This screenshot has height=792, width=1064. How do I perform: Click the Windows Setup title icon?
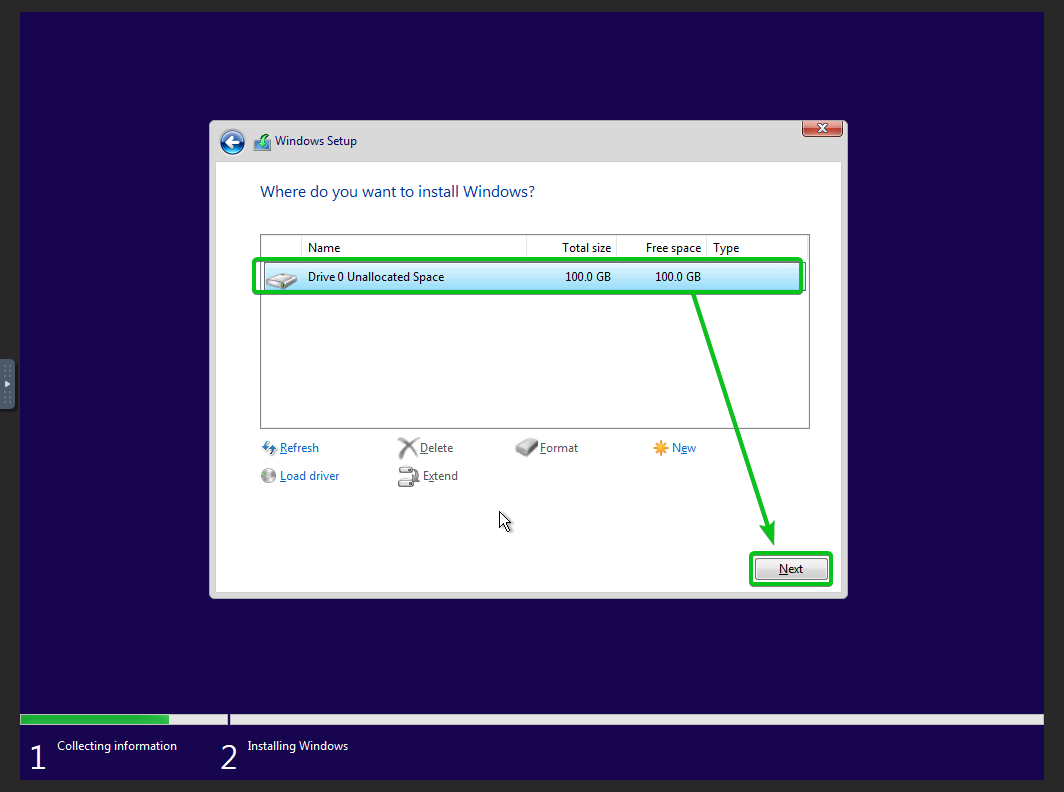(x=262, y=142)
